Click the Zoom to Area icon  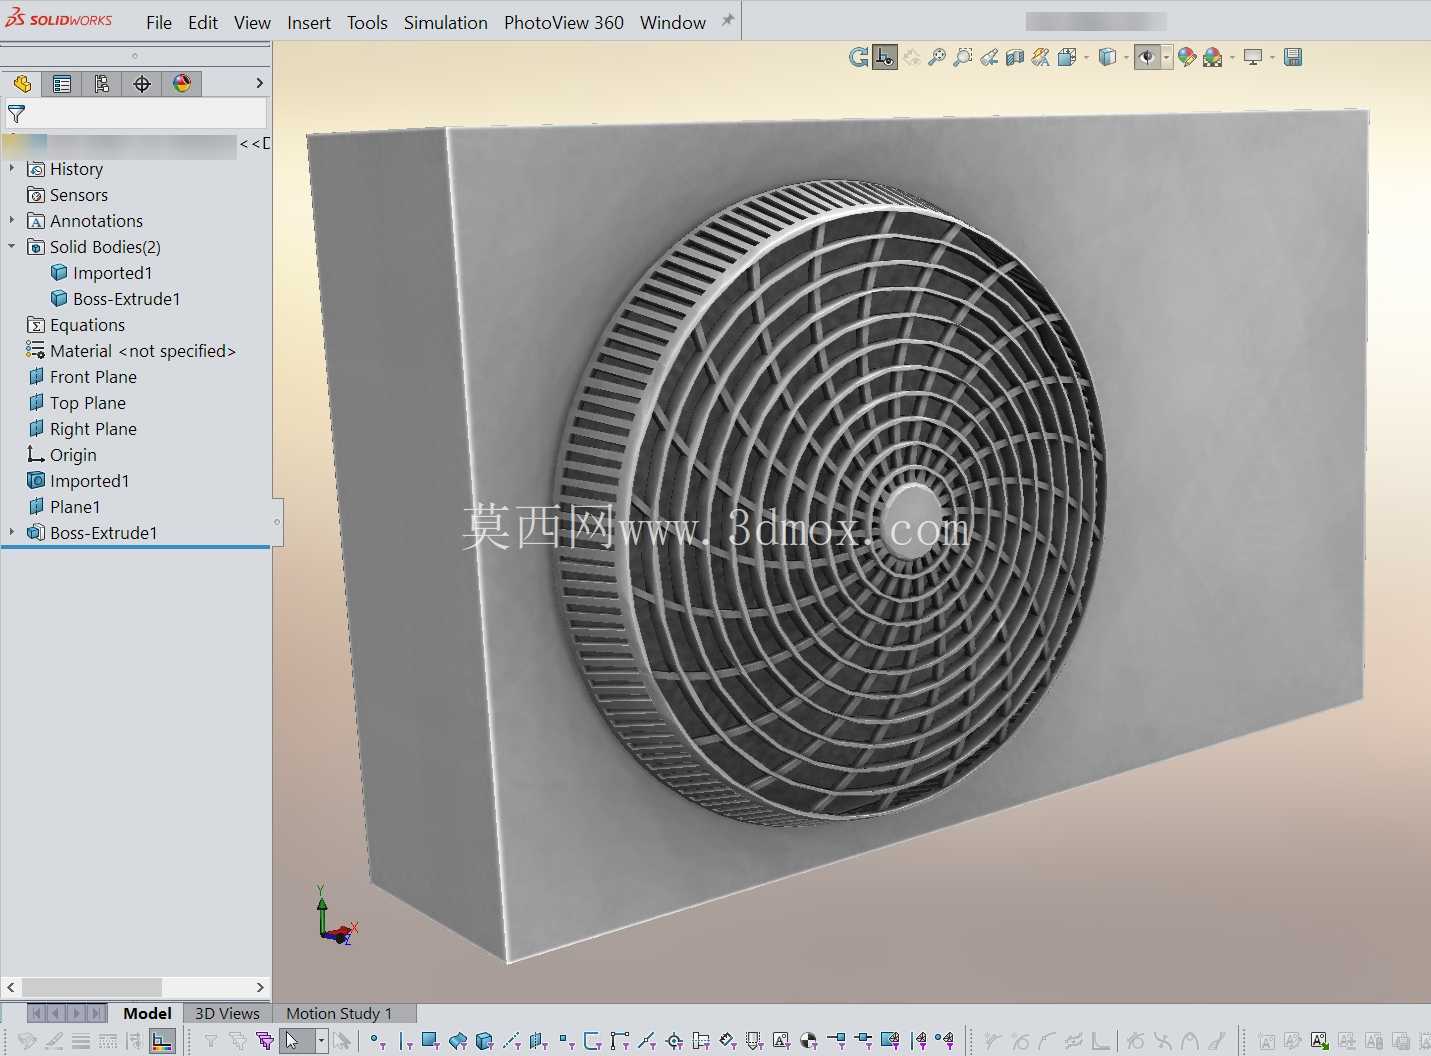pyautogui.click(x=963, y=58)
